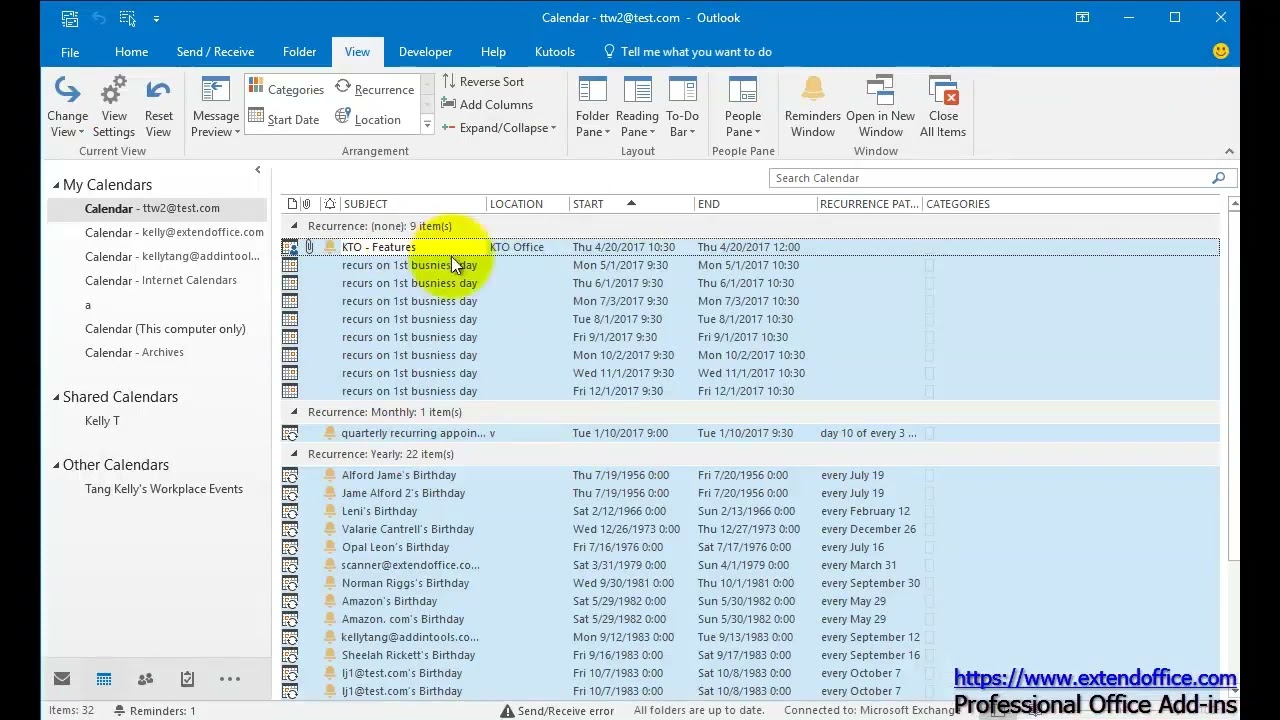Click Open in New Window

pyautogui.click(x=880, y=108)
